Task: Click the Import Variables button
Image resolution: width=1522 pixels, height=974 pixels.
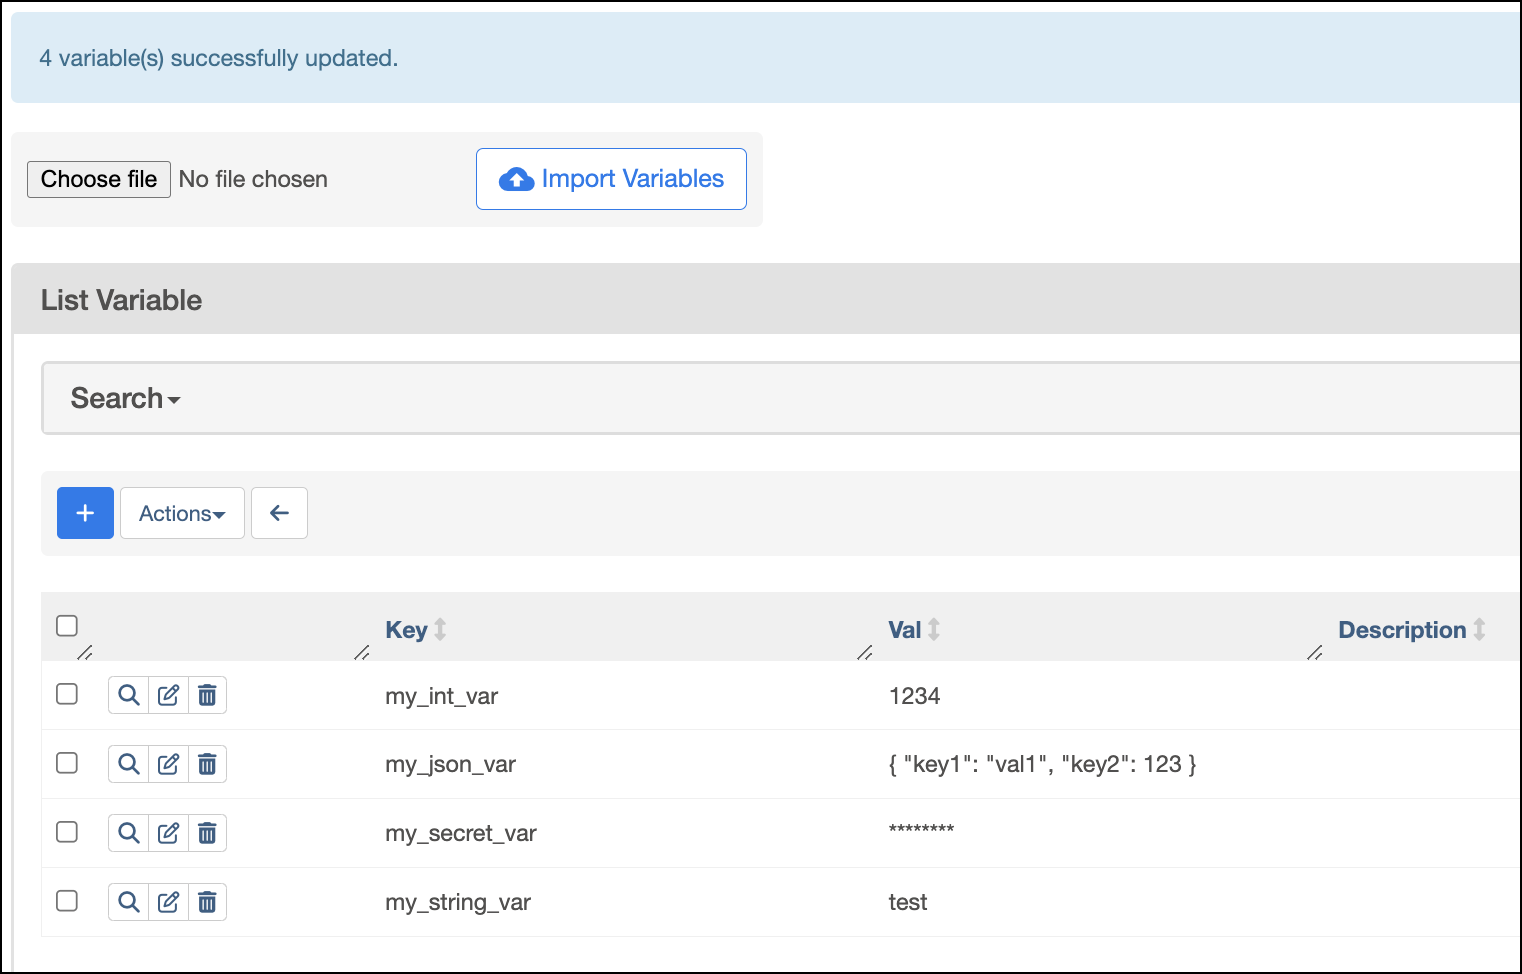Action: point(611,178)
